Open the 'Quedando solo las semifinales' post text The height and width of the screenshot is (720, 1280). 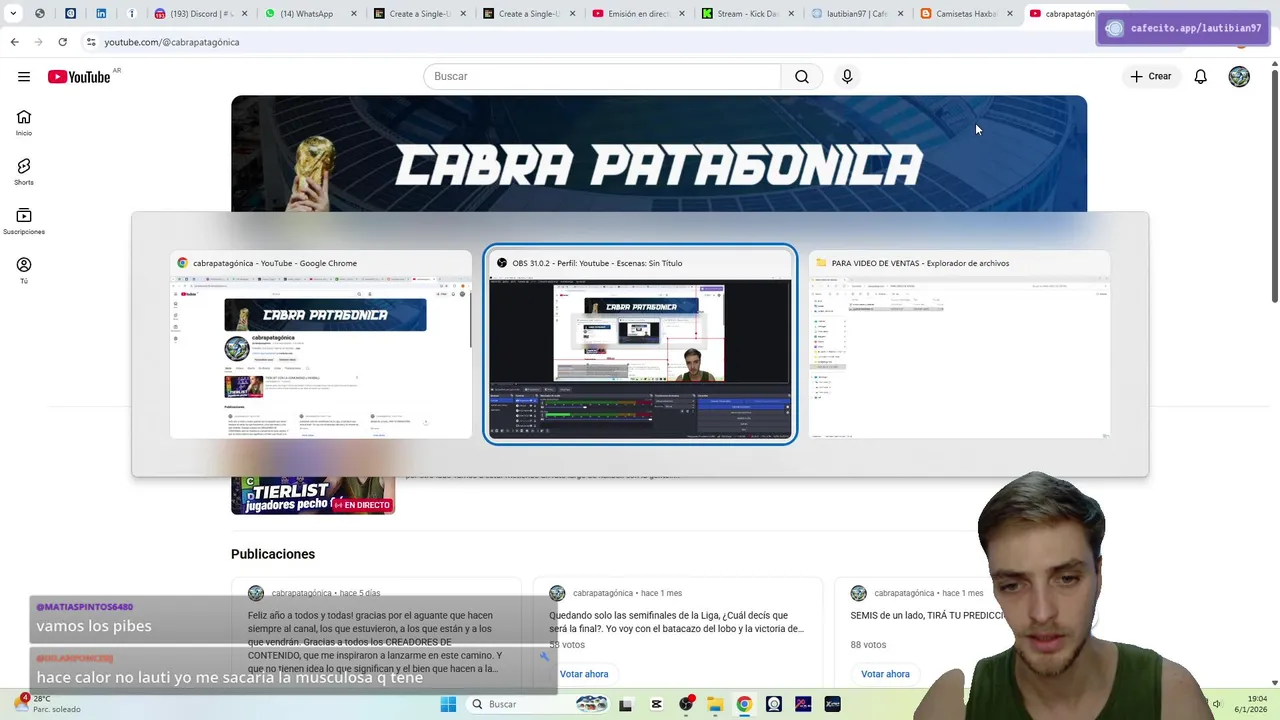[x=676, y=622]
